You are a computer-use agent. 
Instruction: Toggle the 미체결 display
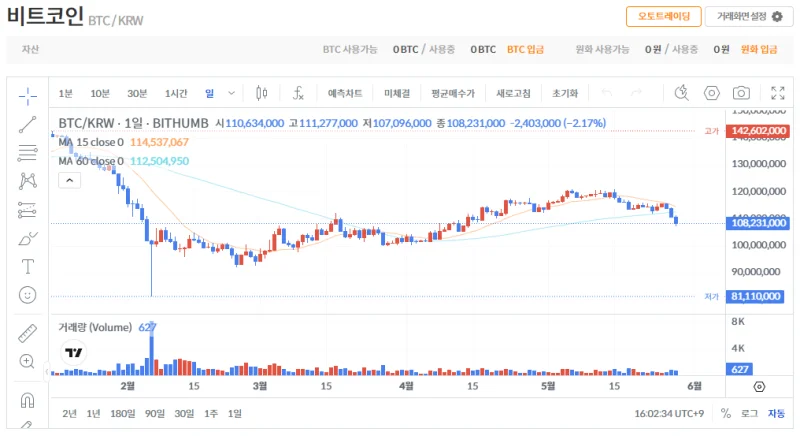coord(397,93)
